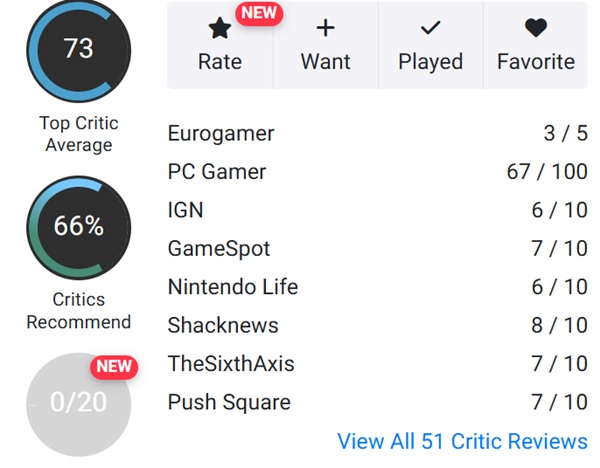This screenshot has width=600, height=468.
Task: Mark game as Played with checkmark
Action: coord(430,29)
